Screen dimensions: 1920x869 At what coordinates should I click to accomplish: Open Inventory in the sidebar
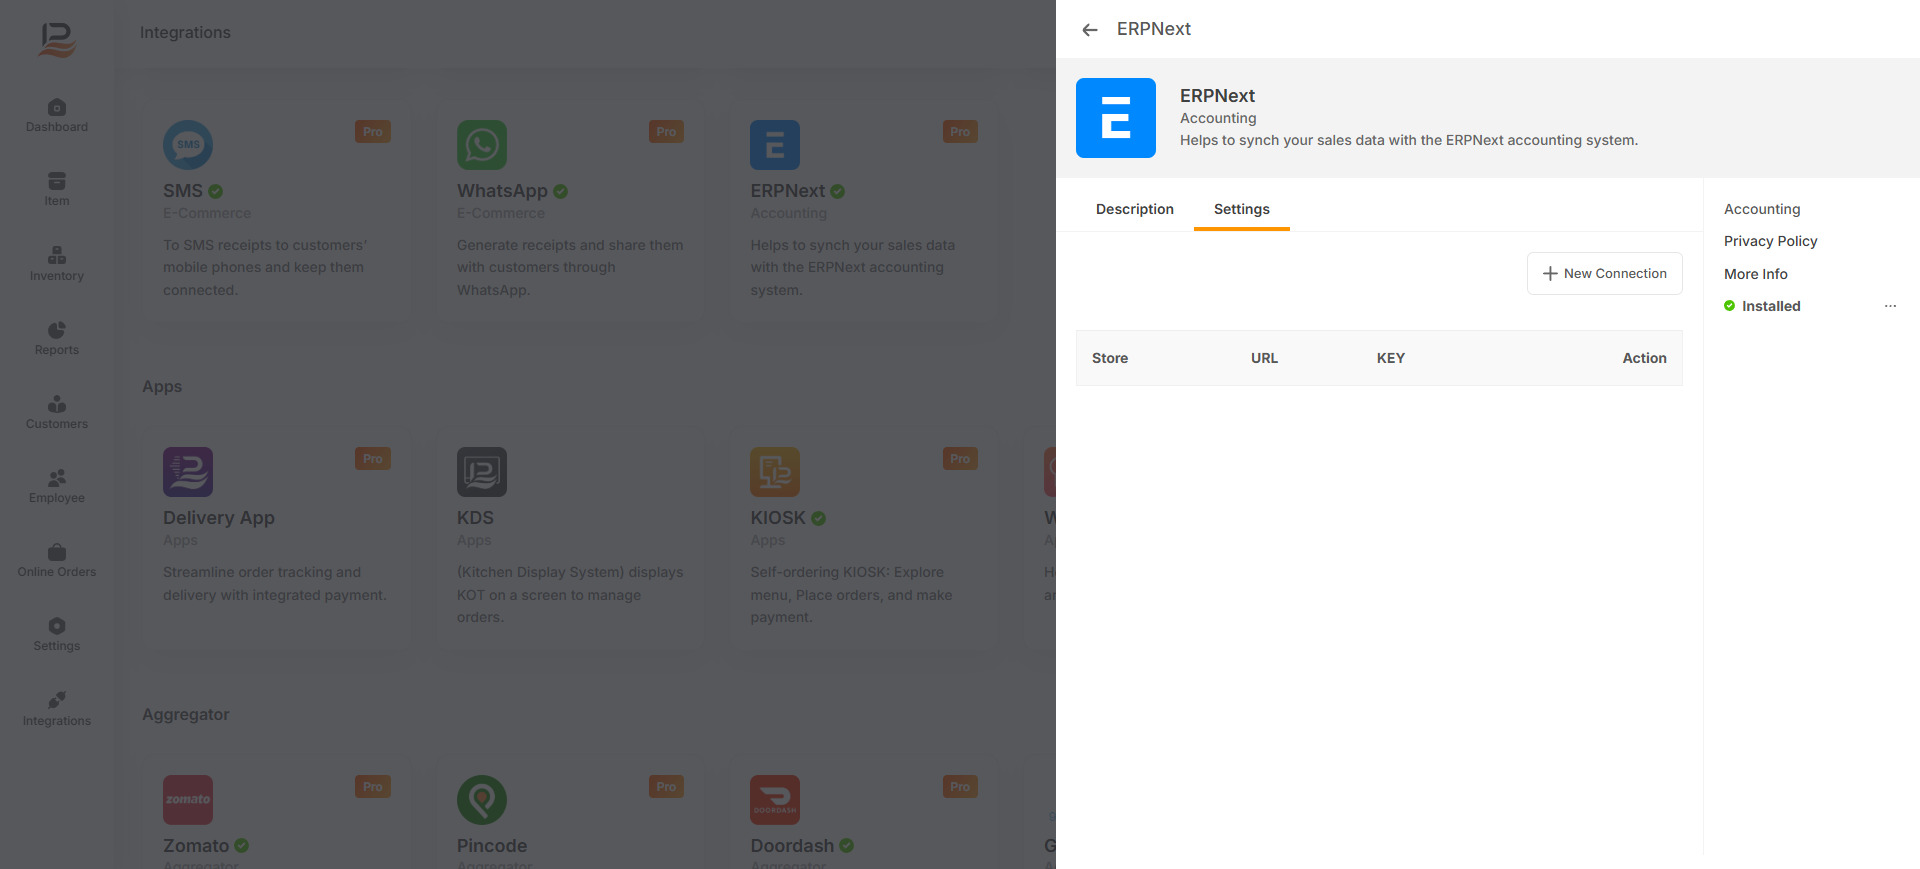click(x=57, y=264)
